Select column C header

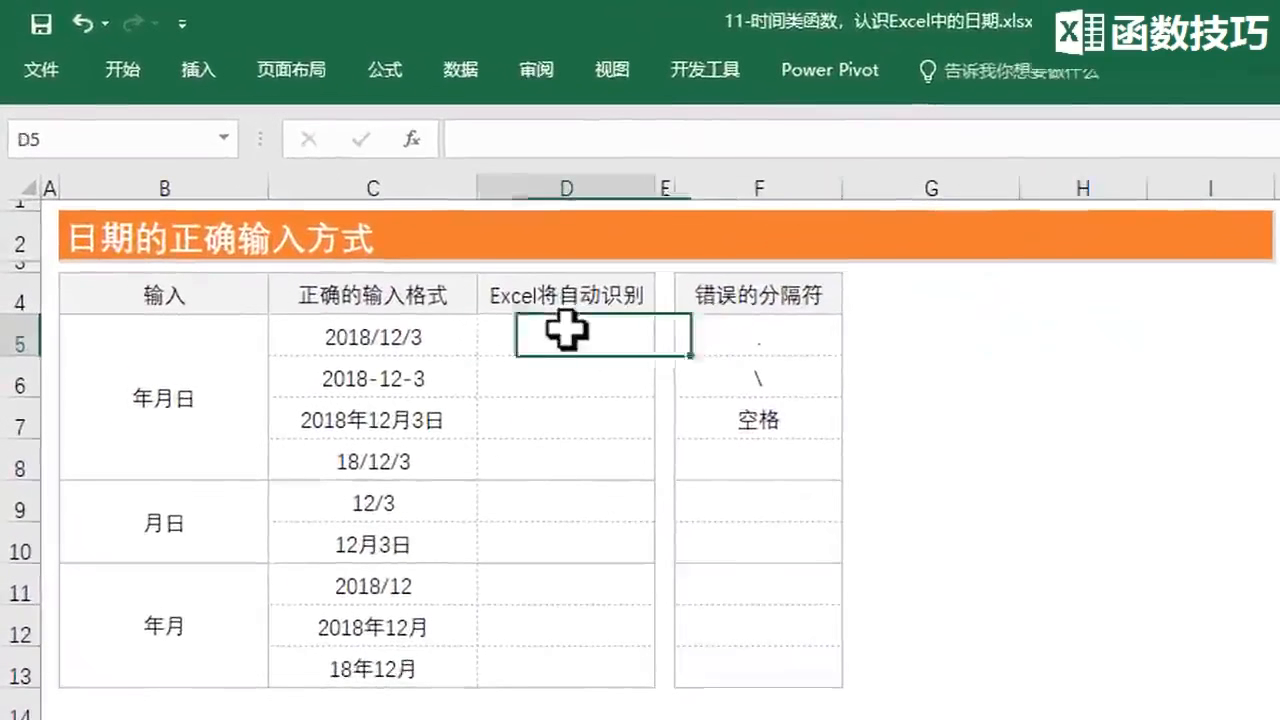[372, 188]
